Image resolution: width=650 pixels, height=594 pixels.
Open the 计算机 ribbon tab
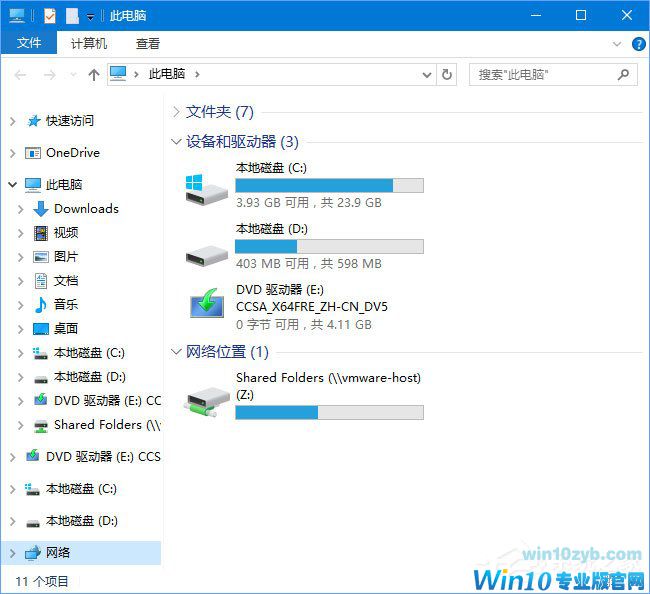tap(89, 43)
